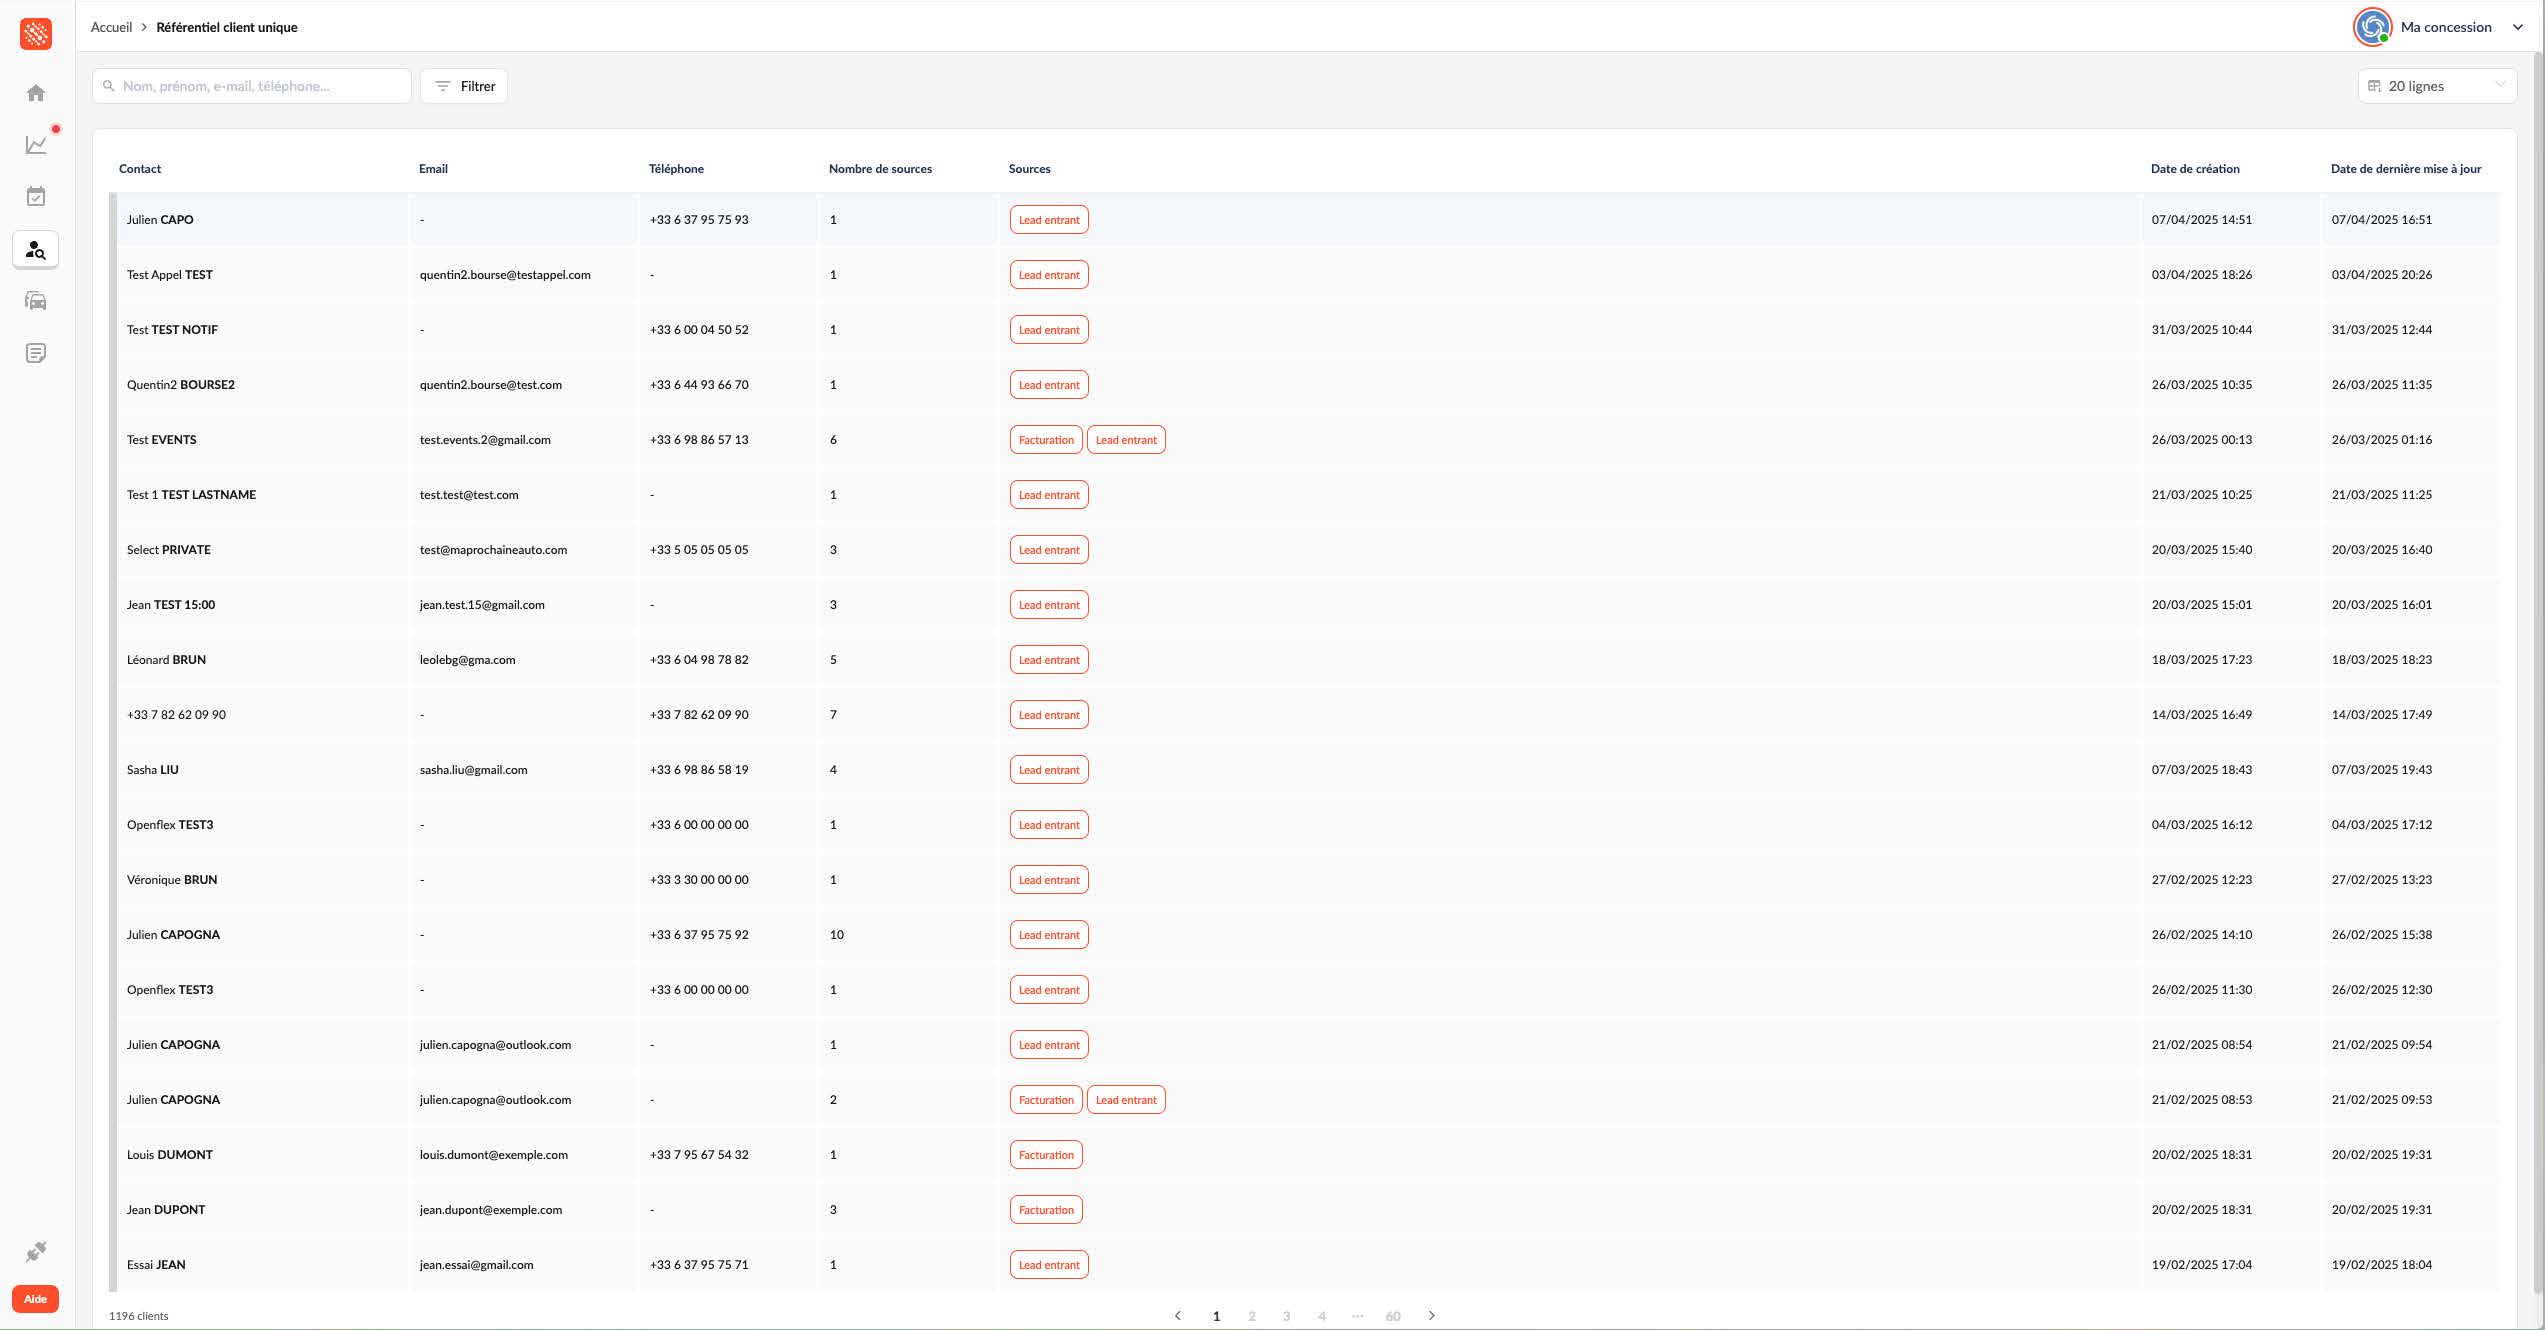Screen dimensions: 2545x1330
Task: Click the Filtrer button
Action: (464, 86)
